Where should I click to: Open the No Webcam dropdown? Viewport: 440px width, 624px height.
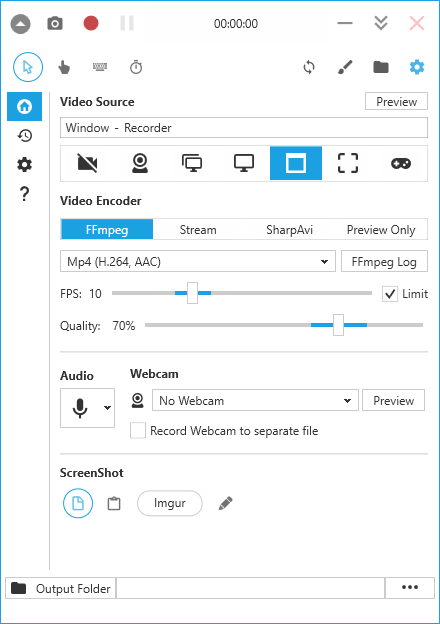[x=255, y=400]
